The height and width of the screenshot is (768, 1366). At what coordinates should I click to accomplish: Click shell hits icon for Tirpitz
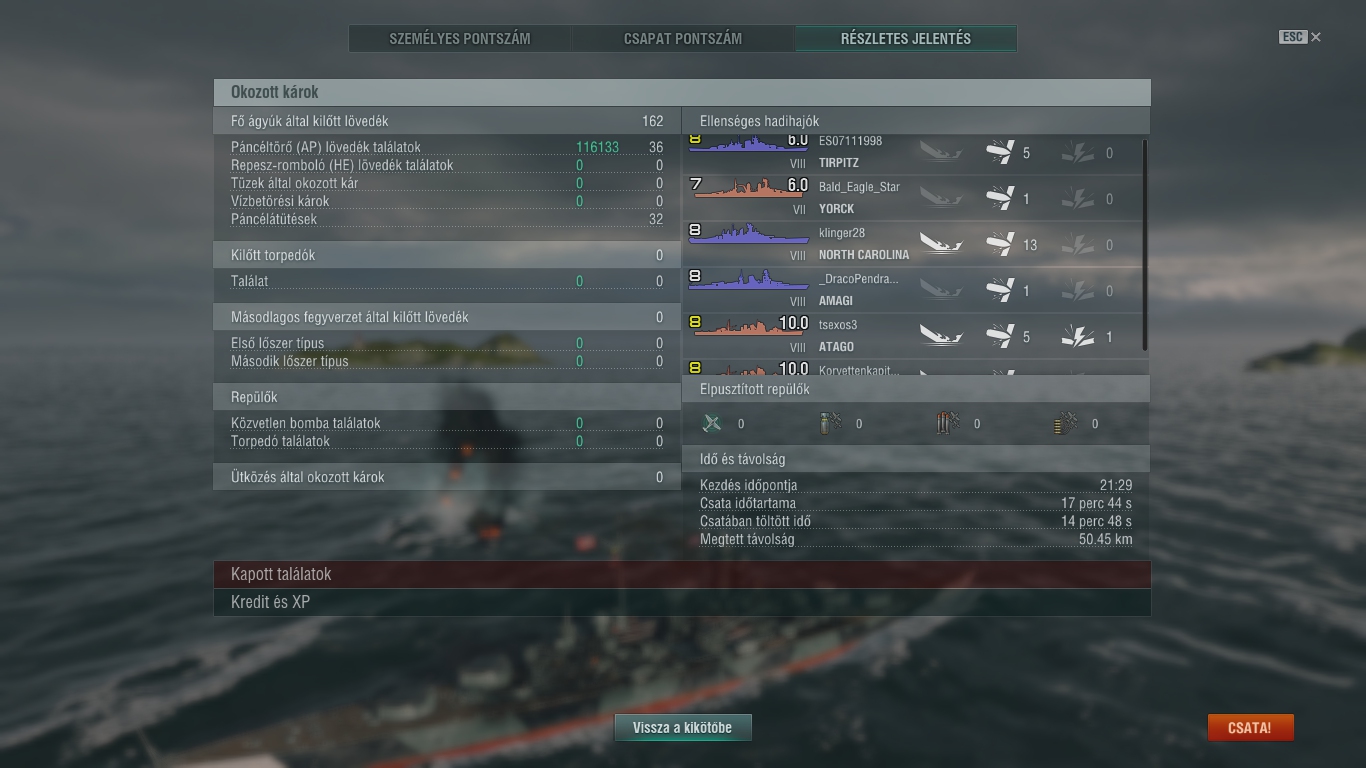pos(1000,152)
